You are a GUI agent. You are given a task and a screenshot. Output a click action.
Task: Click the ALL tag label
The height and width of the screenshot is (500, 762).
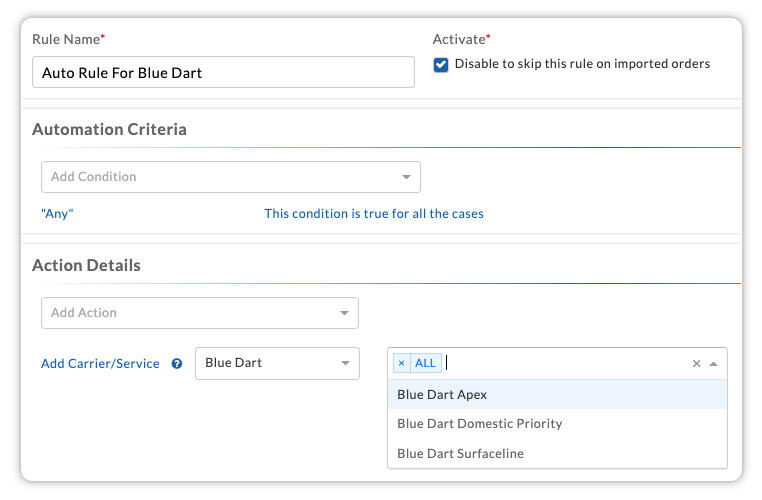pyautogui.click(x=426, y=363)
